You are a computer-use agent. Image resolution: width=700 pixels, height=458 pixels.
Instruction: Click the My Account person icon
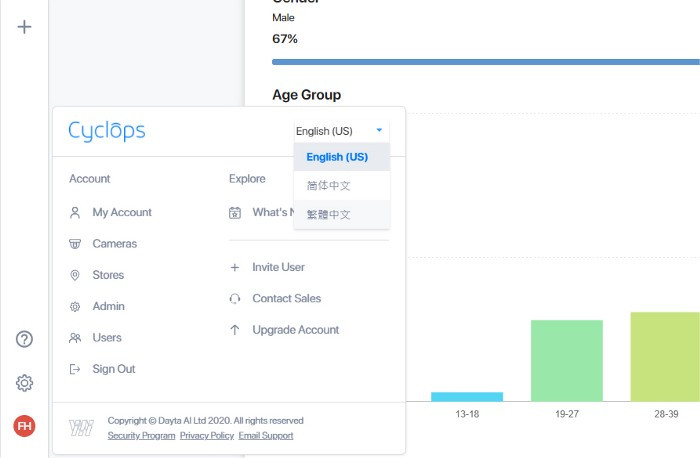[75, 212]
